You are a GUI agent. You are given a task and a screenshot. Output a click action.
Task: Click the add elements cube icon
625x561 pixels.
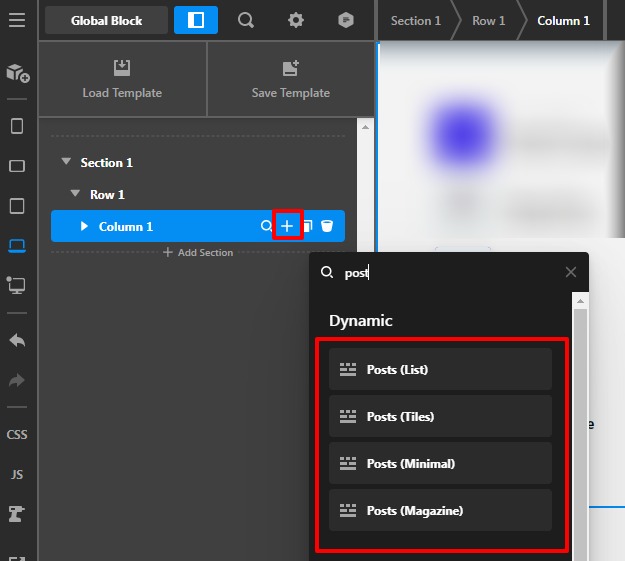click(17, 73)
